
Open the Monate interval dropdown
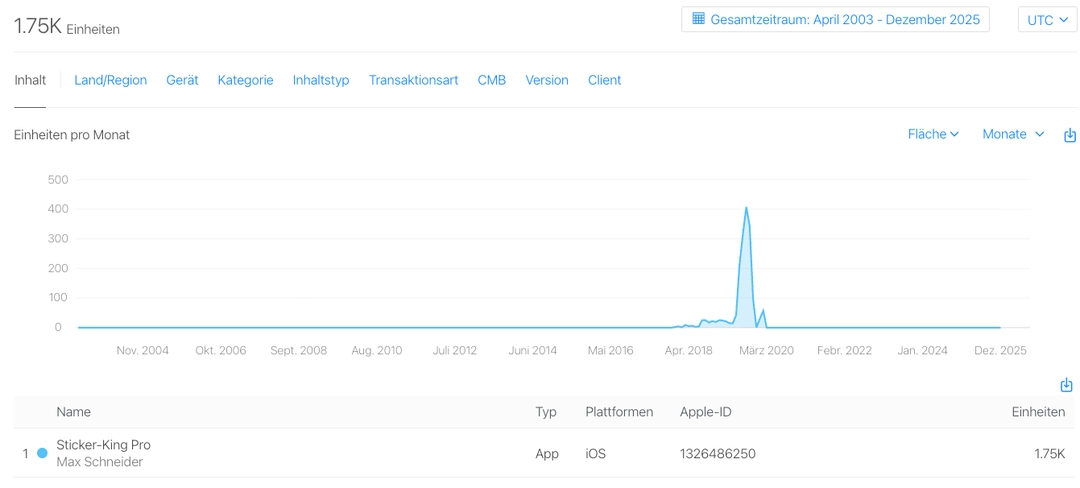pyautogui.click(x=1012, y=134)
